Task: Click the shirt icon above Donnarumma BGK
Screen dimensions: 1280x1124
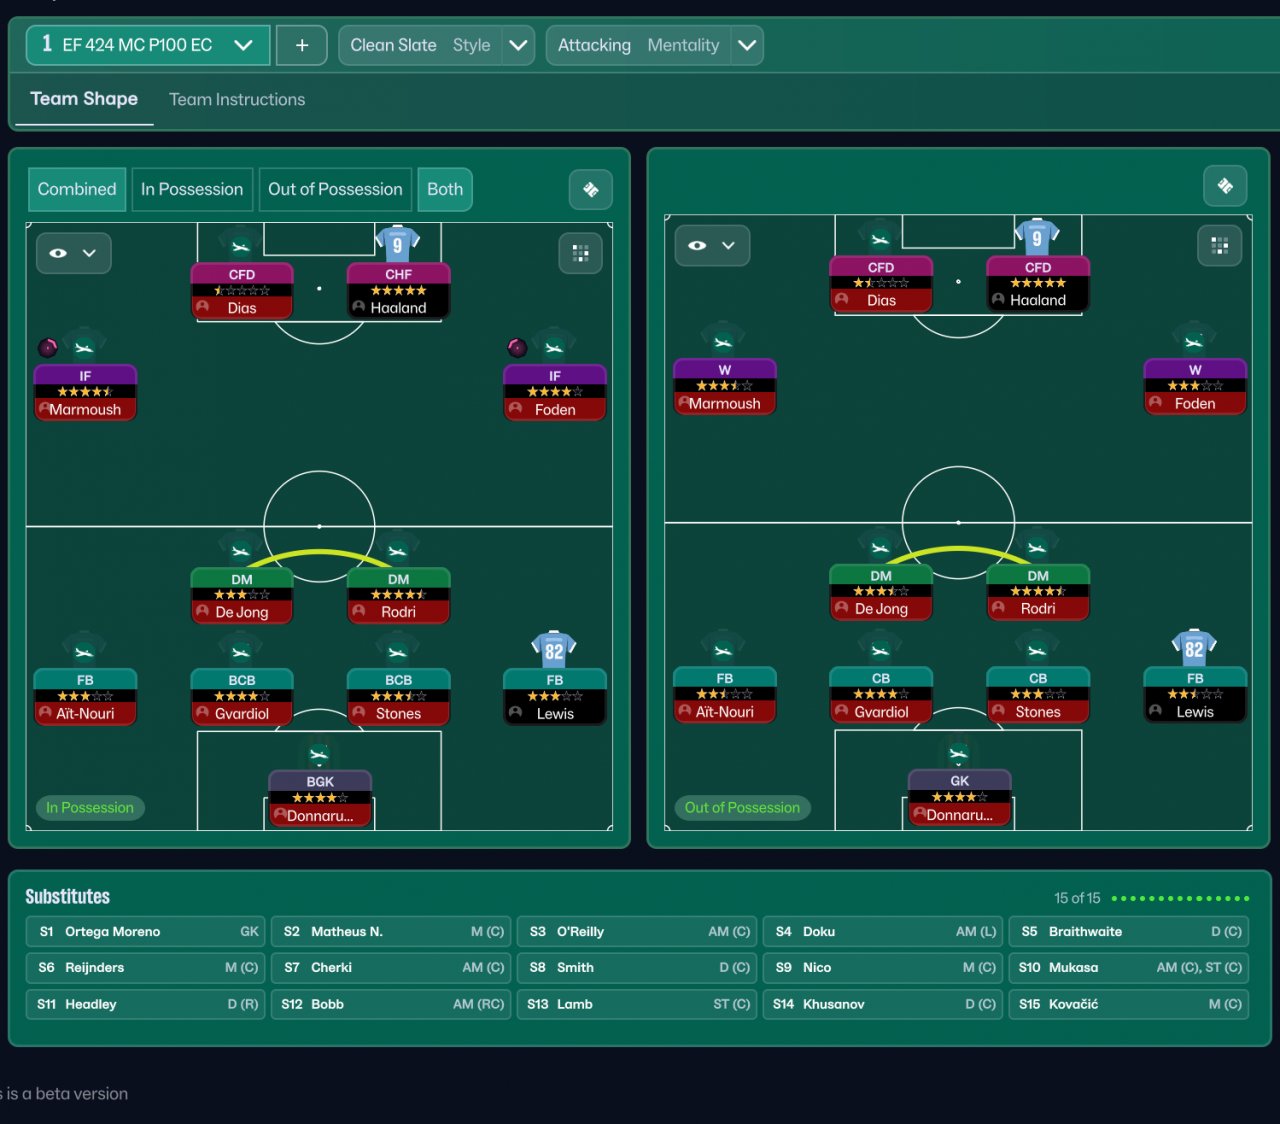Action: coord(319,753)
